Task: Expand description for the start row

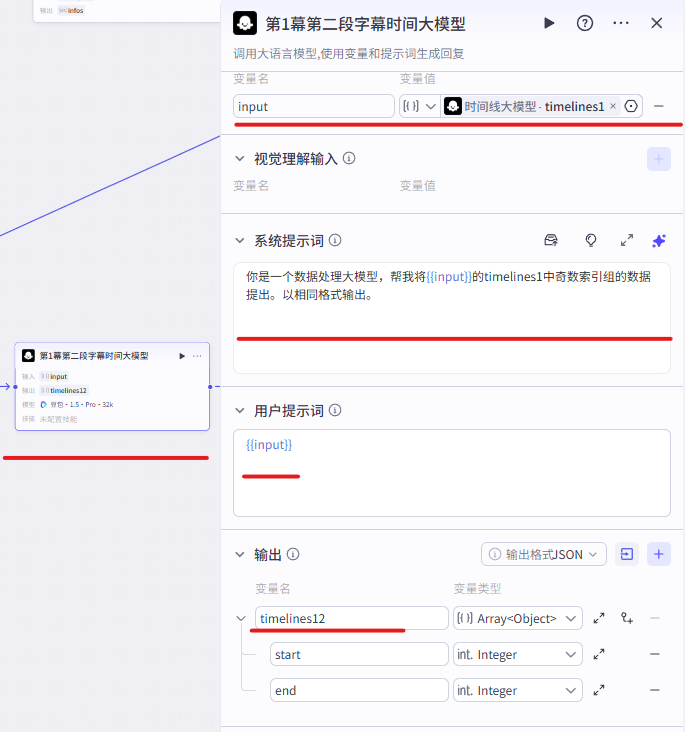Action: click(599, 655)
